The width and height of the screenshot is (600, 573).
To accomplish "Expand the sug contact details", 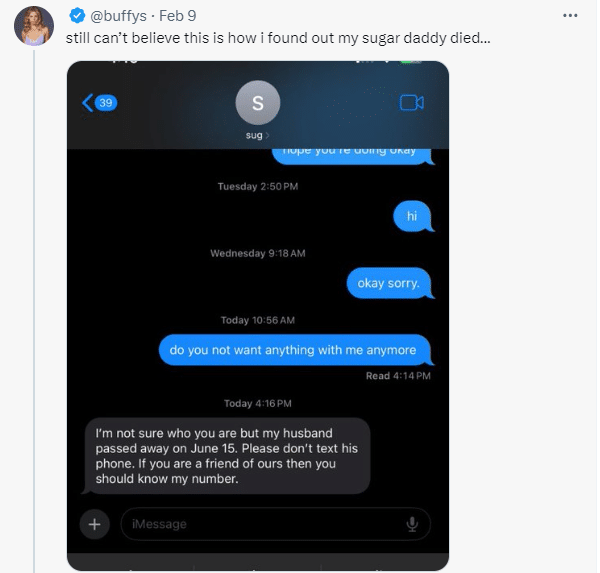I will [x=257, y=135].
